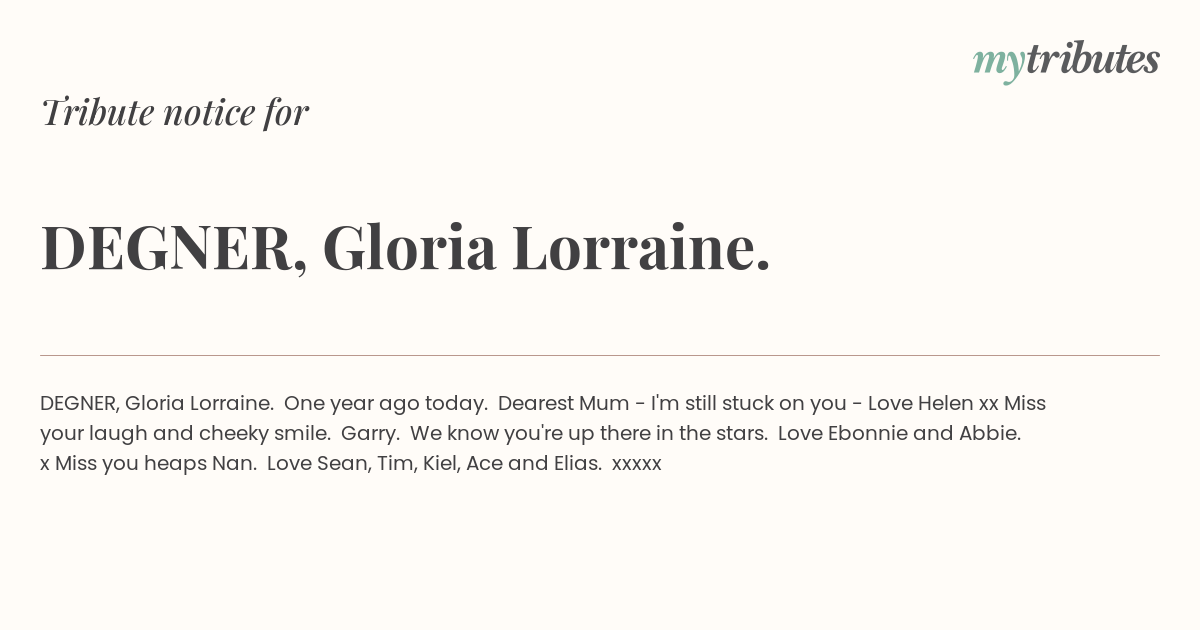Click "your laugh and cheeky smile."
Screen dimensions: 1200x630
click(x=185, y=434)
